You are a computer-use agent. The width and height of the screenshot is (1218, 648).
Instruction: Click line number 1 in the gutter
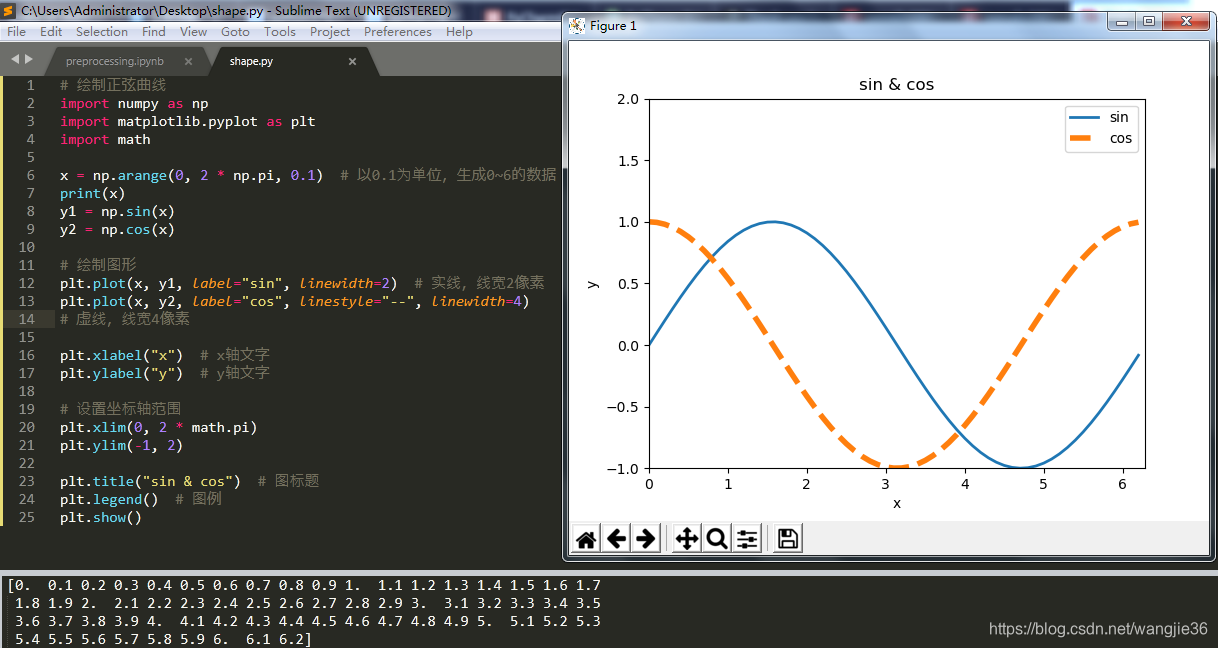[x=31, y=85]
